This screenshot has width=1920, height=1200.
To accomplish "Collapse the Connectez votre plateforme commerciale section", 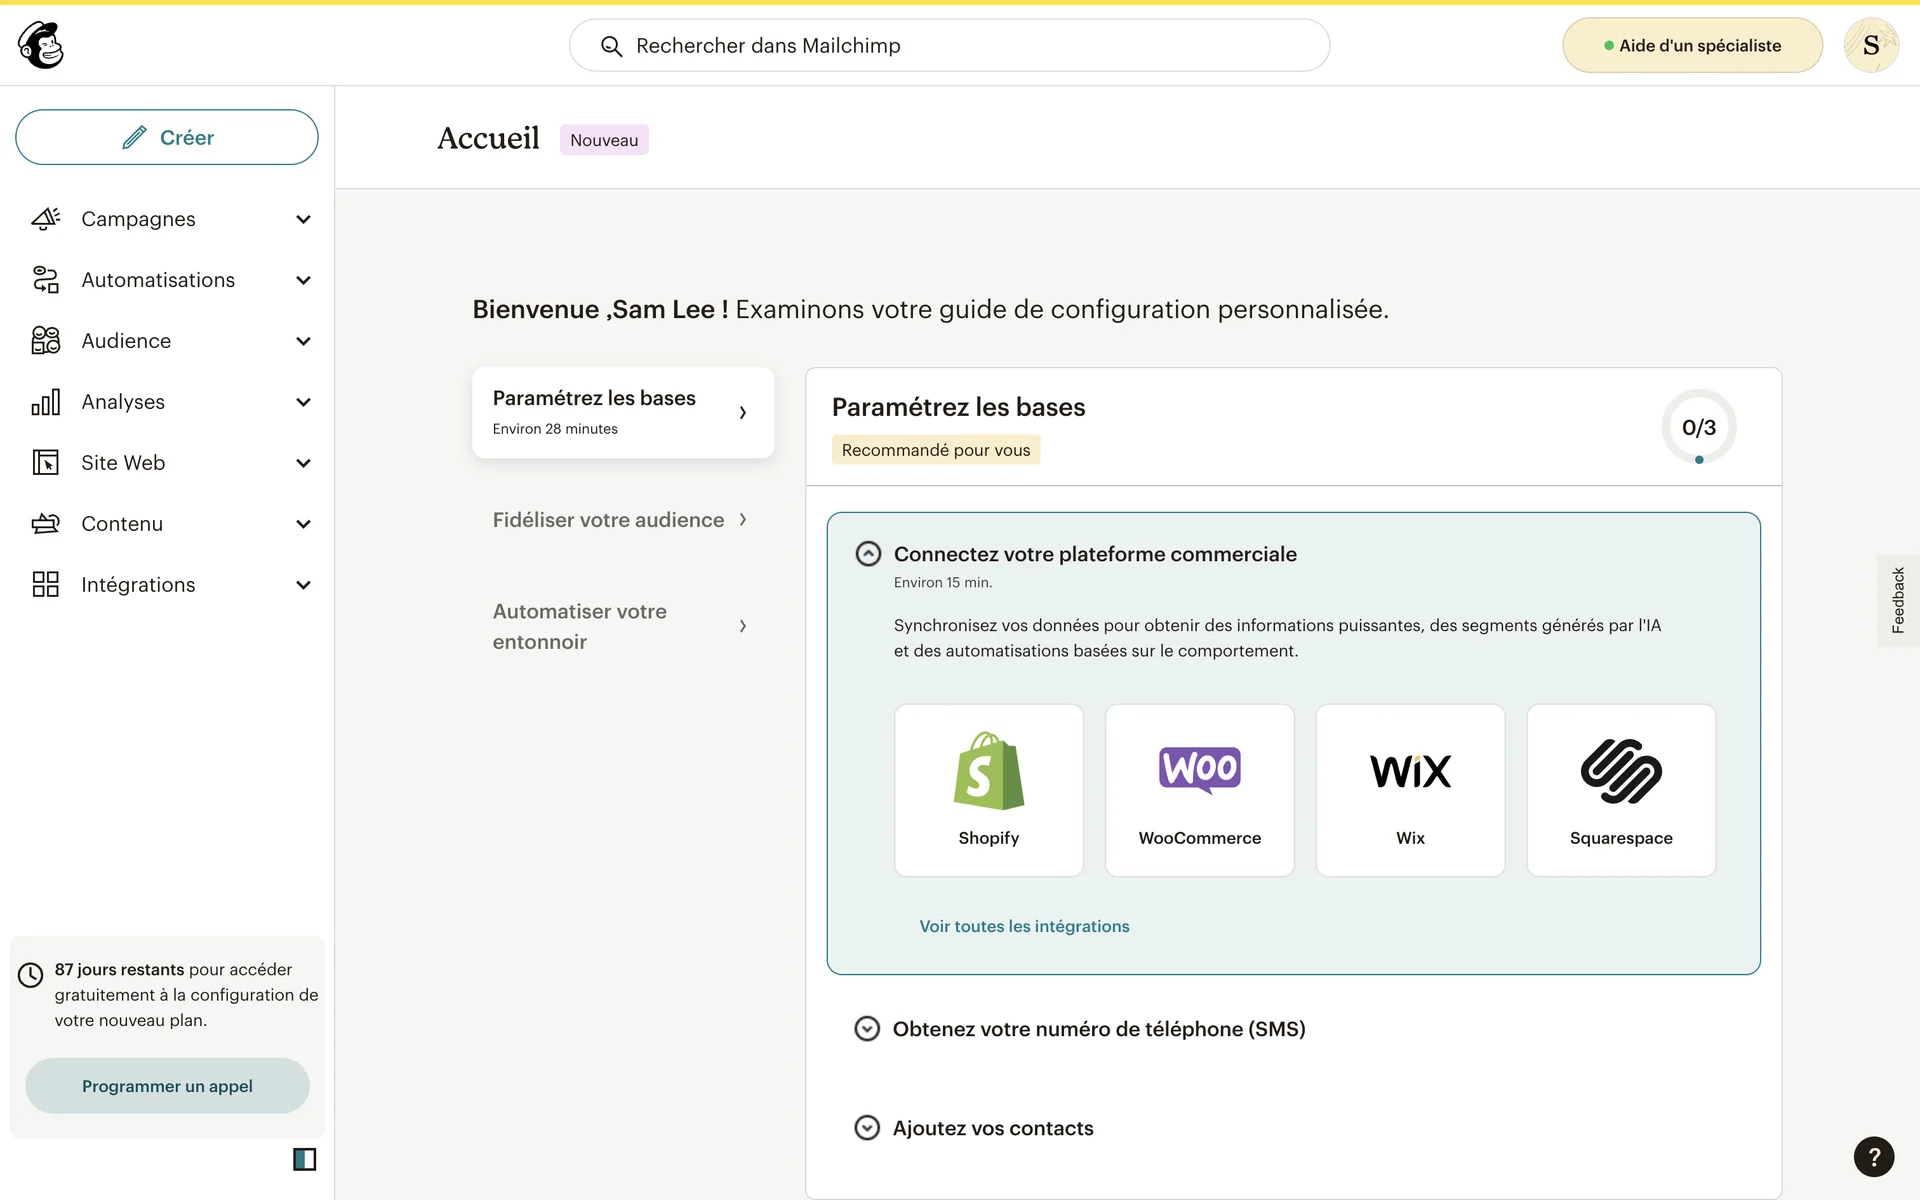I will pyautogui.click(x=868, y=554).
